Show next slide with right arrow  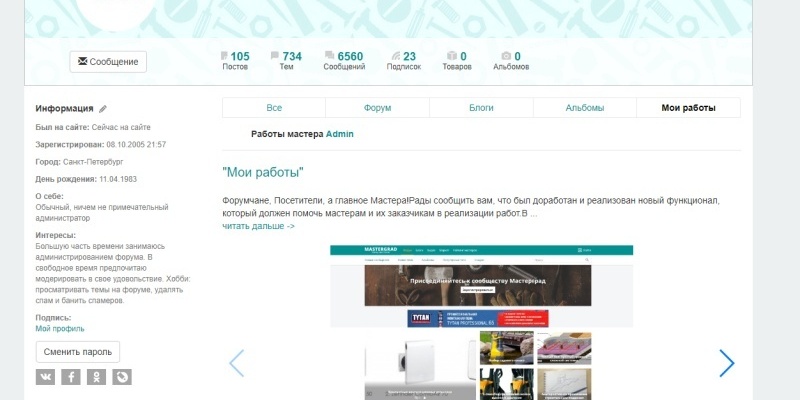pyautogui.click(x=727, y=363)
